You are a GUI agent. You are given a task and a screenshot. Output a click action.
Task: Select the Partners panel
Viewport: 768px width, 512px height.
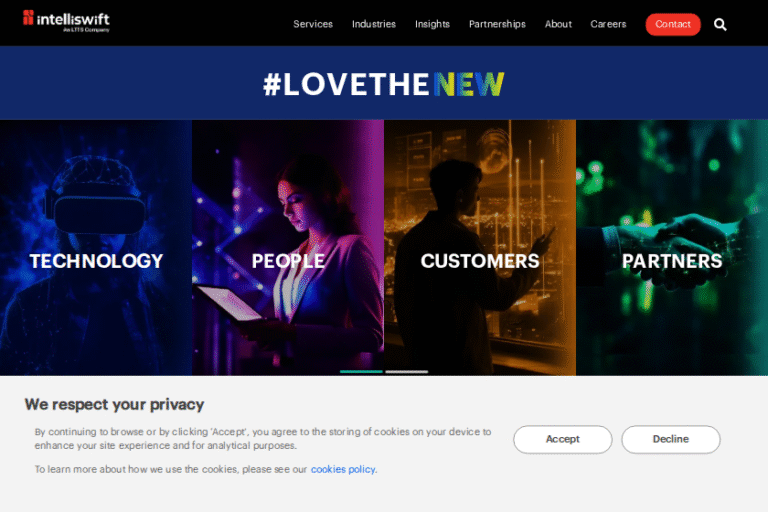pos(672,247)
